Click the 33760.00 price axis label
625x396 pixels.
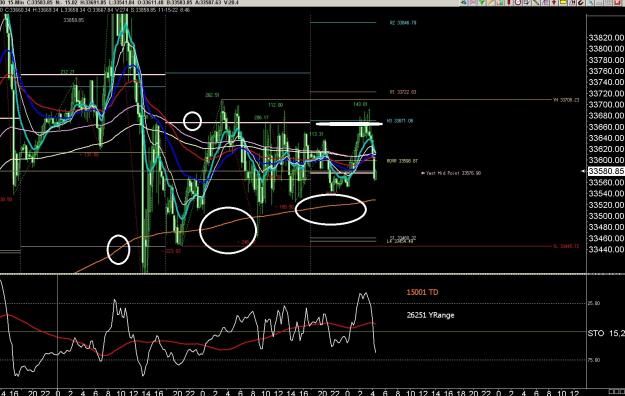tap(606, 71)
